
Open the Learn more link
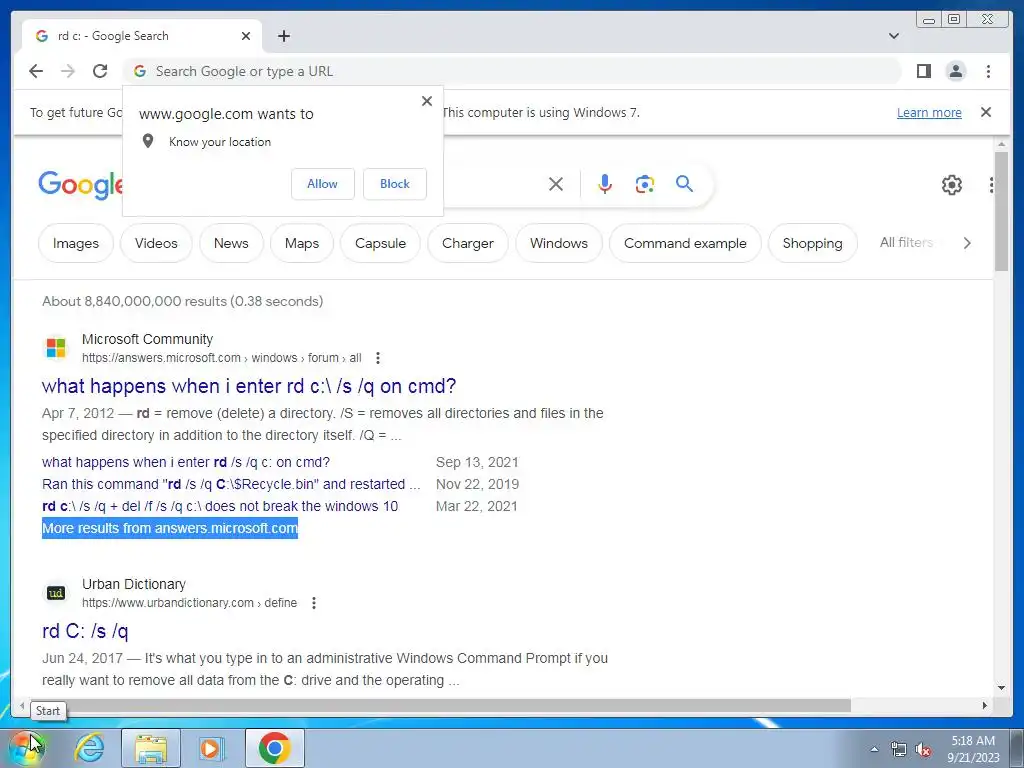click(x=929, y=112)
